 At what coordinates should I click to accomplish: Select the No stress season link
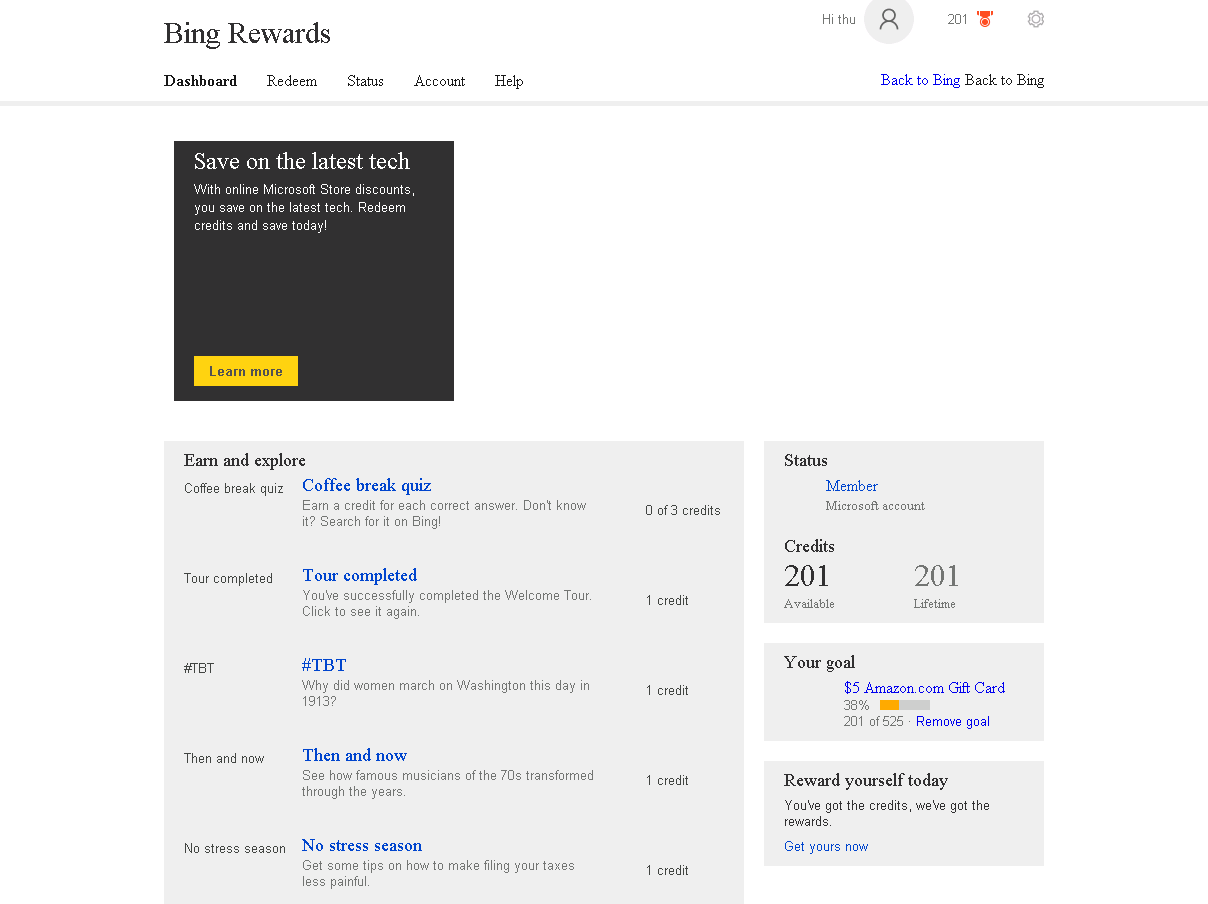point(362,845)
